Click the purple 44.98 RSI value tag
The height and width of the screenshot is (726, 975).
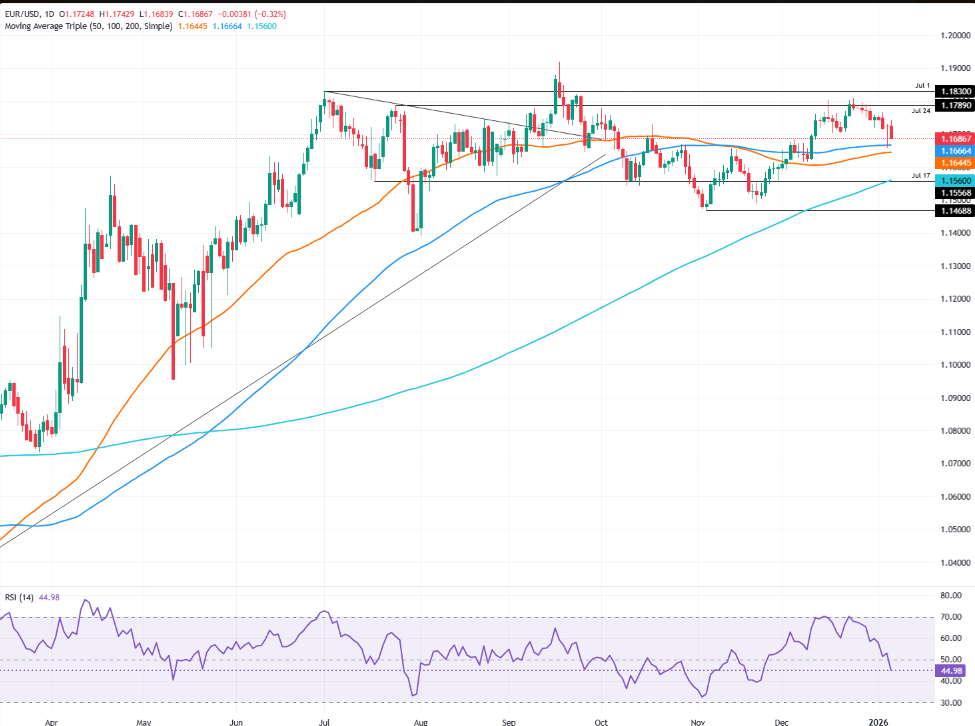(x=952, y=670)
